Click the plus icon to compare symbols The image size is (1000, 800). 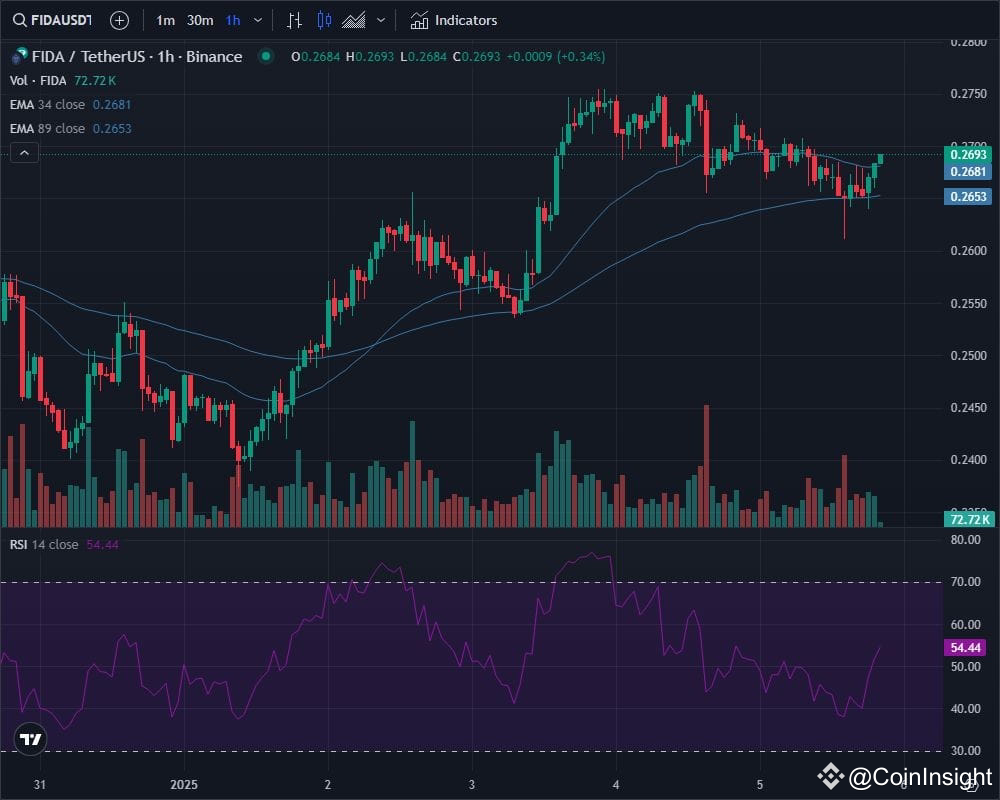click(x=119, y=20)
